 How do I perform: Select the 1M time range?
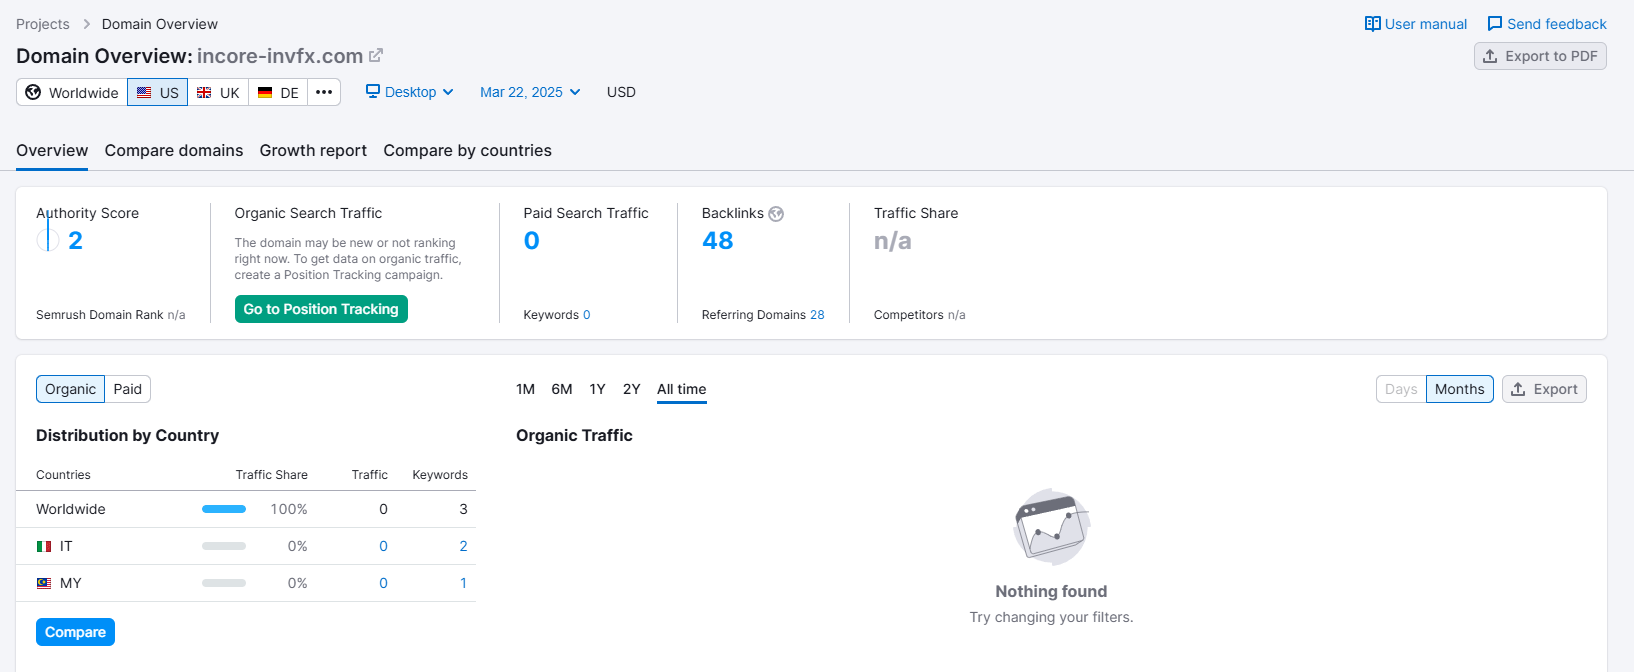(525, 389)
